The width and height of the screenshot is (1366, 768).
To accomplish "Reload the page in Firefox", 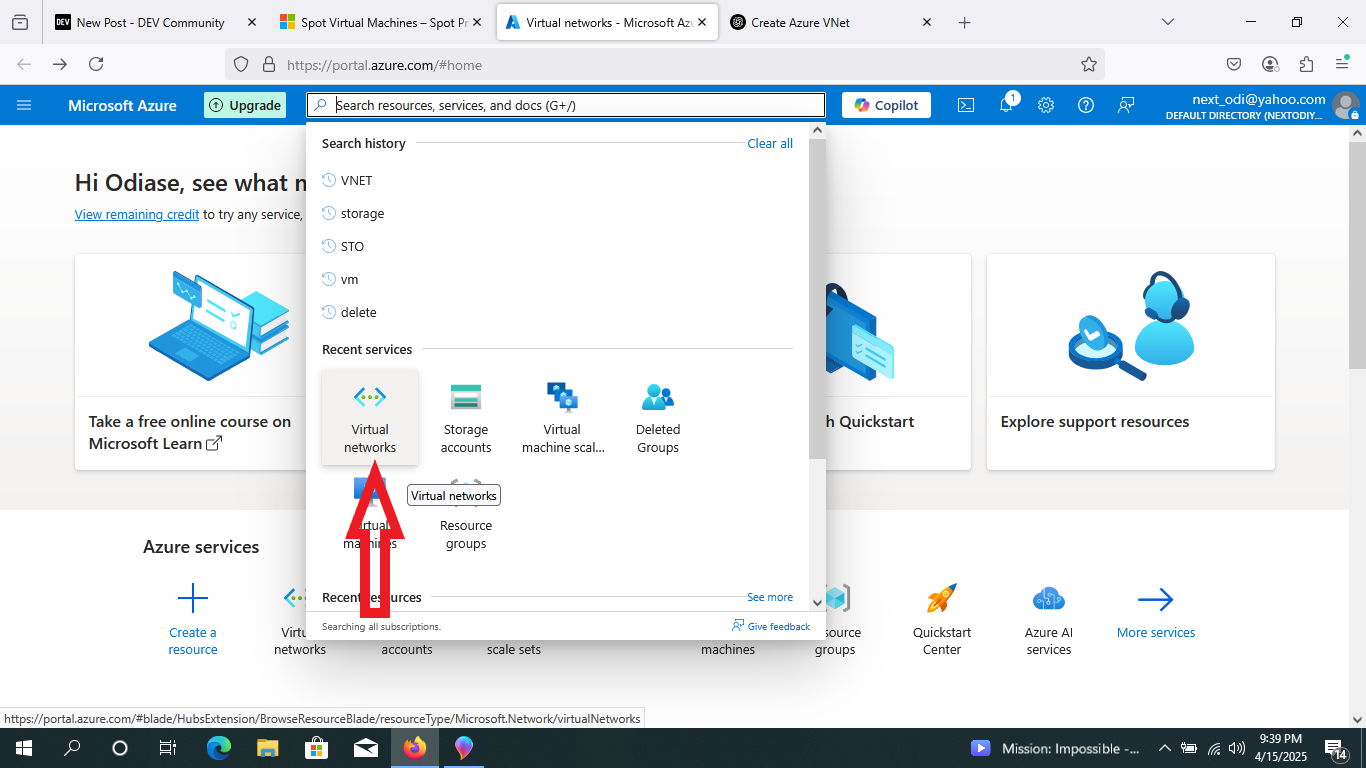I will coord(96,64).
